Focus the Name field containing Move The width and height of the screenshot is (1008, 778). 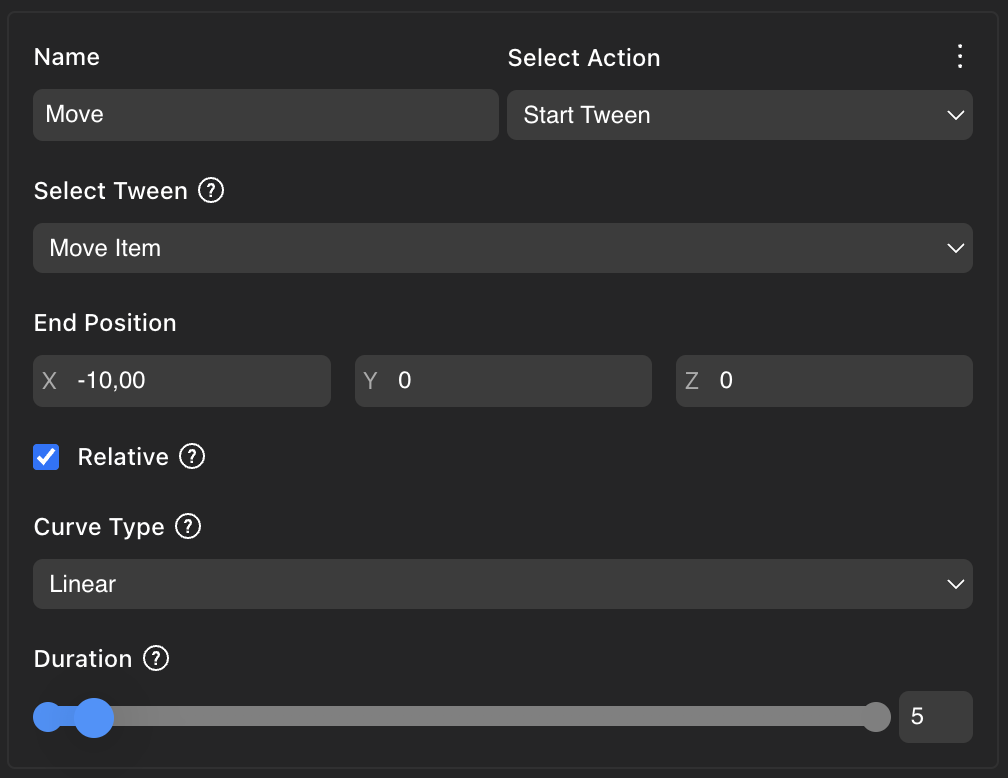point(265,114)
